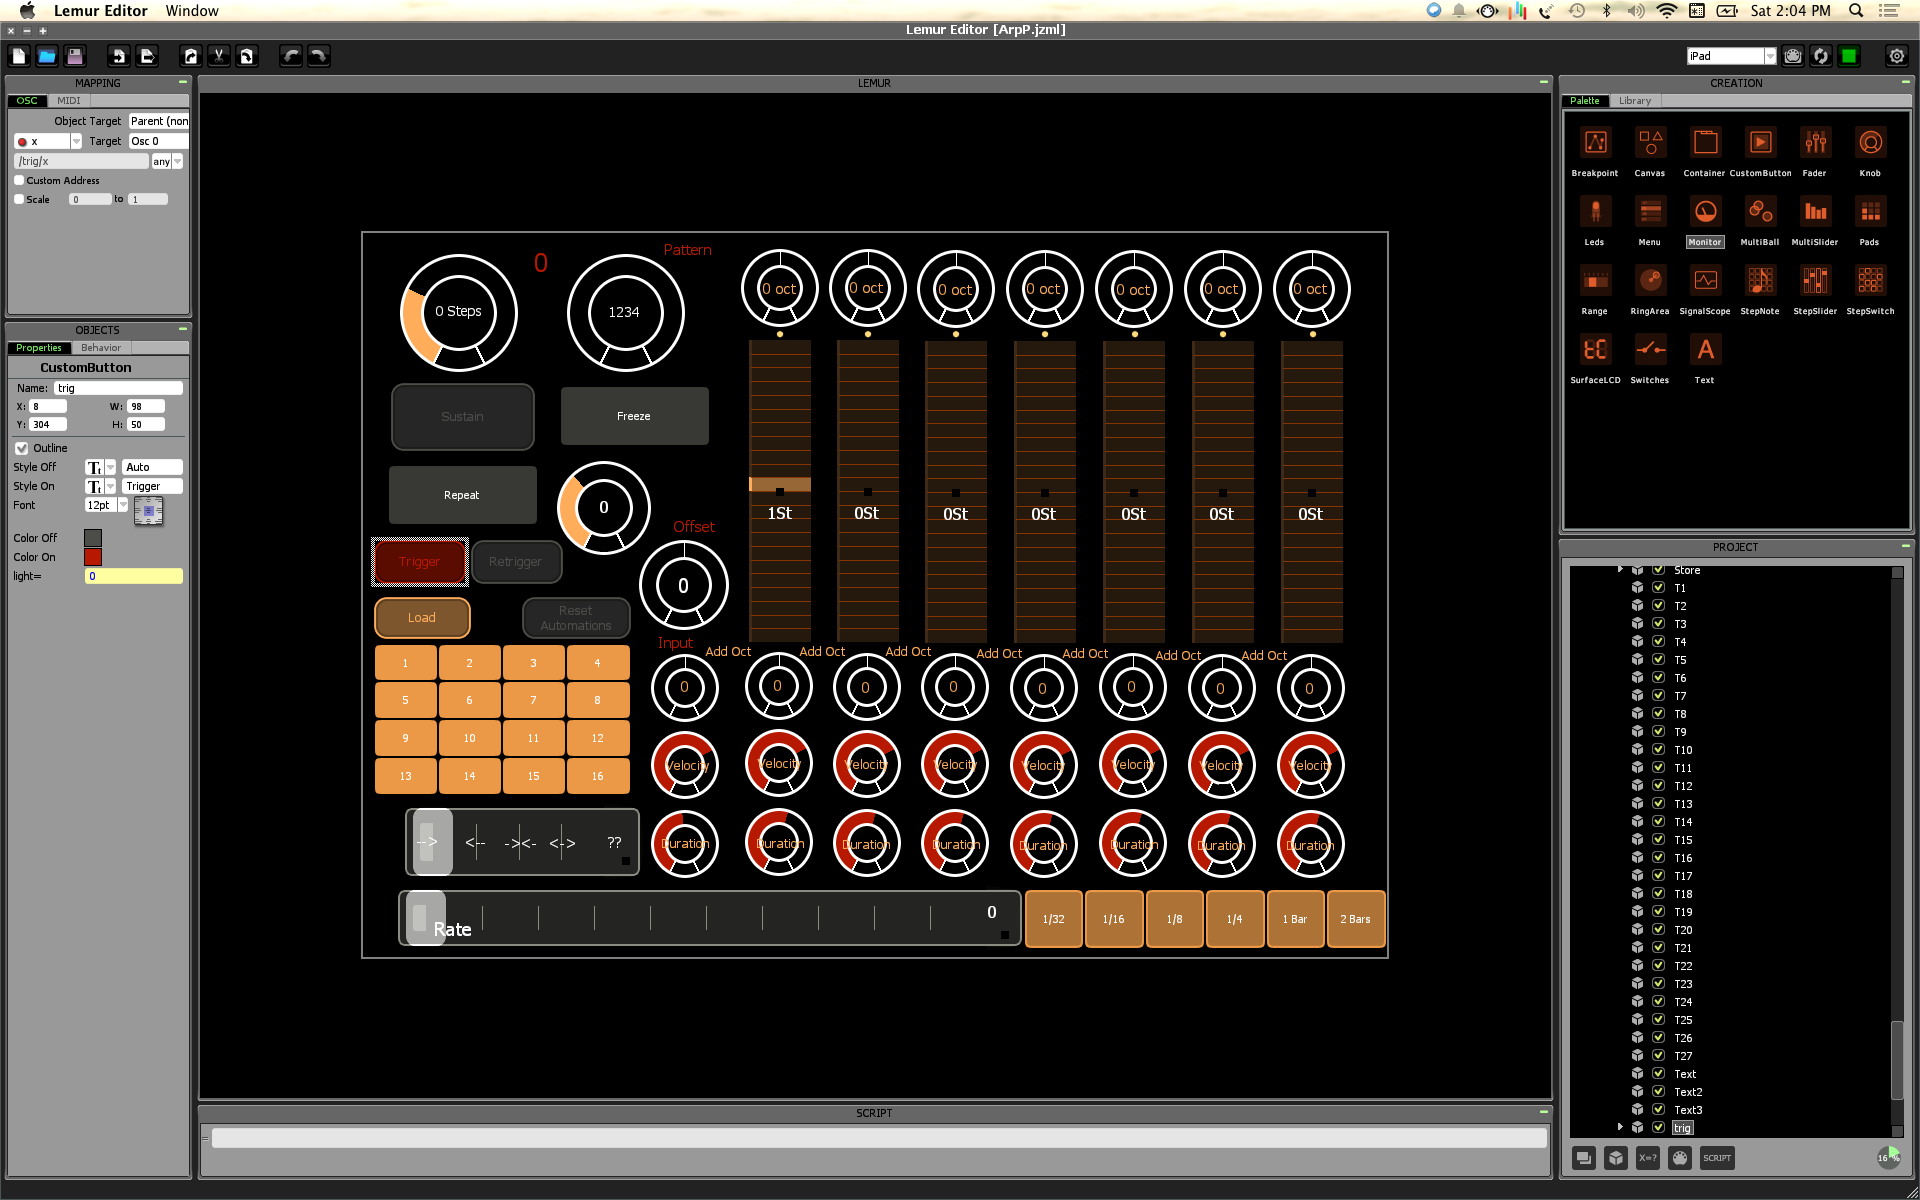Click the SCRIPT button in Project panel
The width and height of the screenshot is (1920, 1200).
tap(1717, 1158)
